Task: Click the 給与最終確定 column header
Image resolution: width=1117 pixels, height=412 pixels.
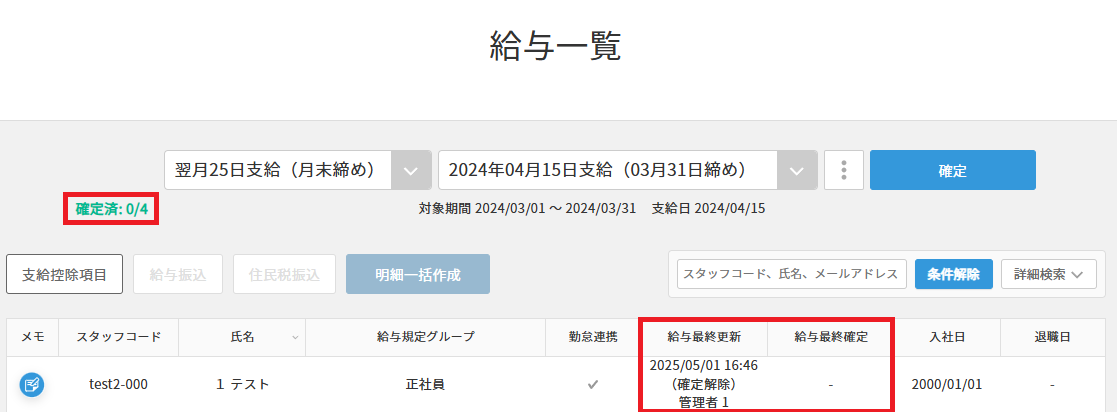Action: pos(831,337)
